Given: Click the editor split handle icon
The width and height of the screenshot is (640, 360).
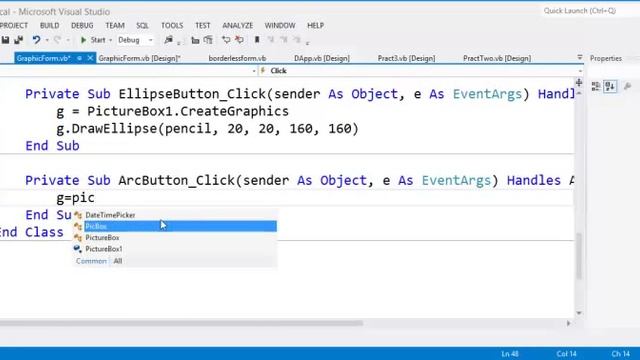Looking at the screenshot, I should (x=579, y=83).
